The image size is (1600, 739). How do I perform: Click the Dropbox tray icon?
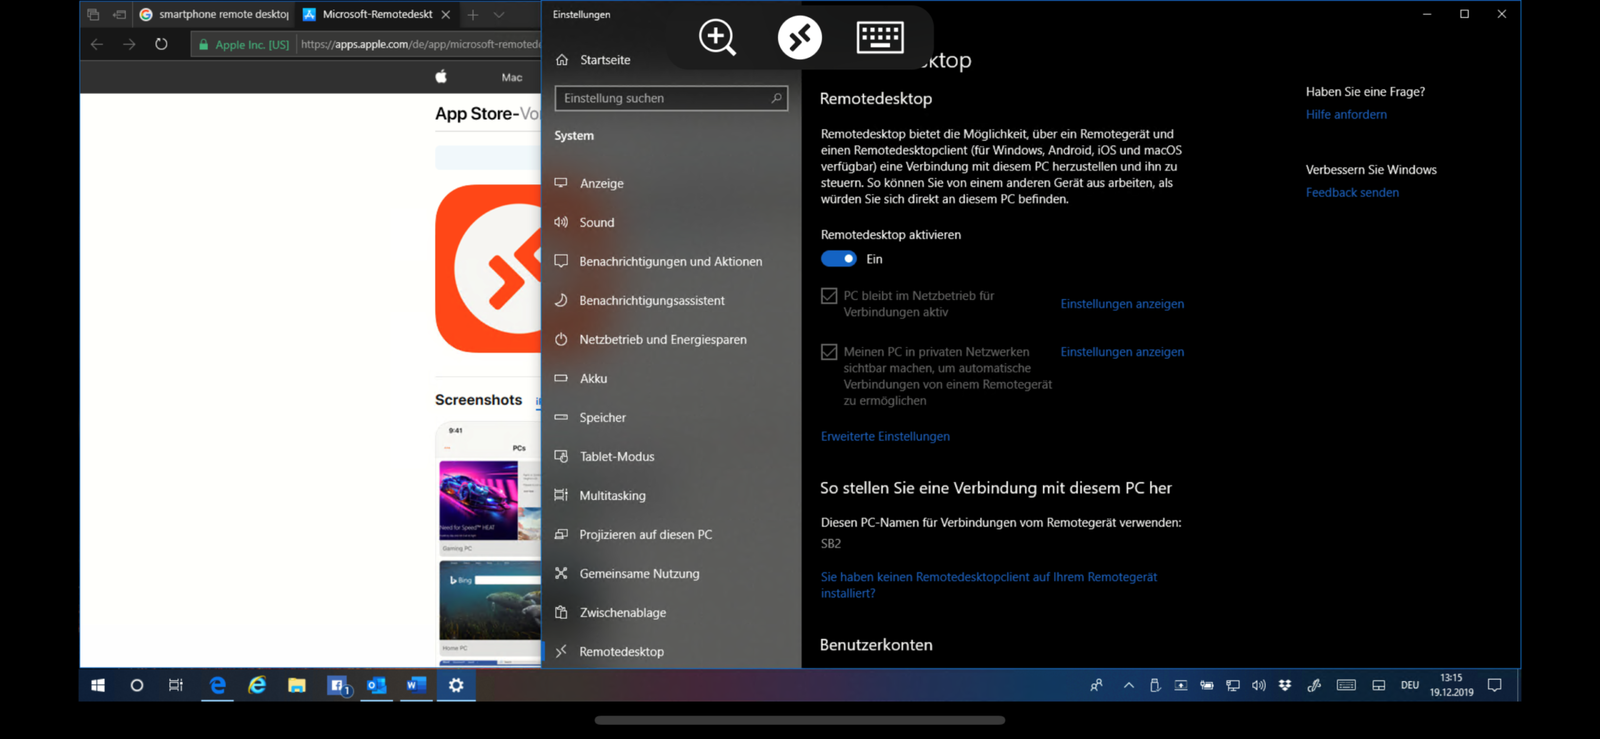(x=1285, y=685)
